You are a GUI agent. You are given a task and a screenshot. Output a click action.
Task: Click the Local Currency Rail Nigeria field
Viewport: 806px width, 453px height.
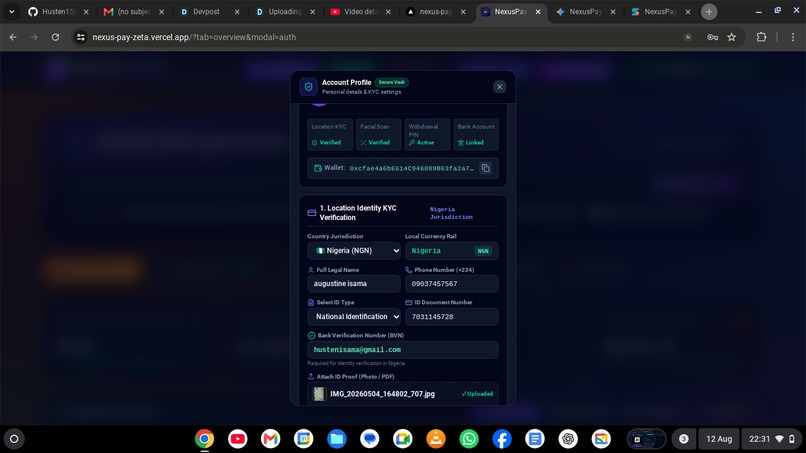pos(451,250)
